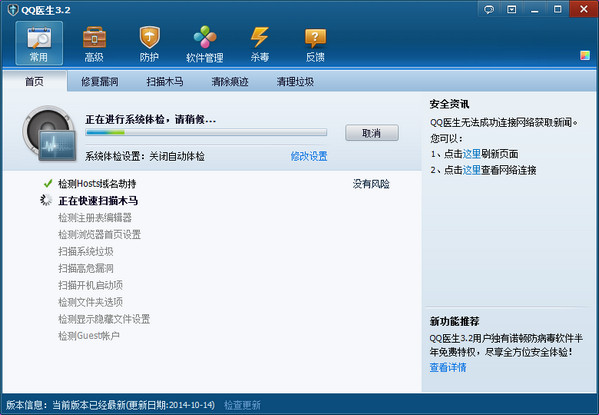Open the 常用 section icon
599x415 pixels.
[39, 43]
